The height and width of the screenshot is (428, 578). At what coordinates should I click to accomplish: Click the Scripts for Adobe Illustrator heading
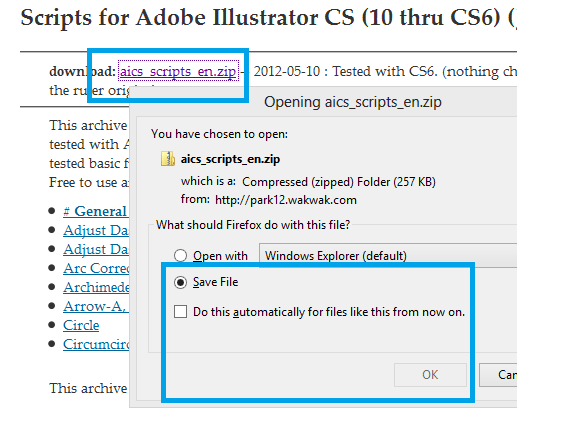tap(269, 17)
